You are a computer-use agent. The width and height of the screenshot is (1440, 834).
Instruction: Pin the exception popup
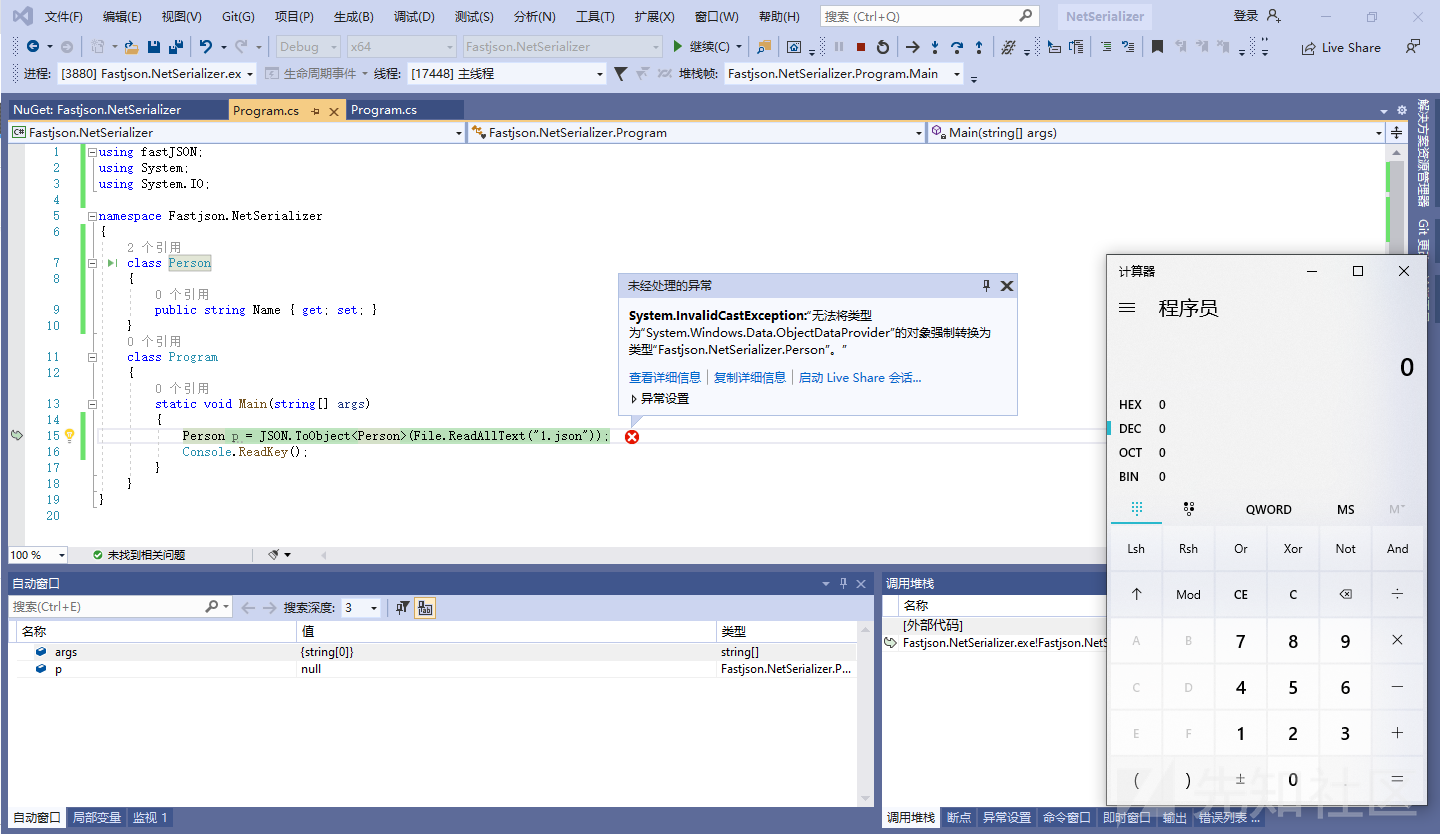click(x=986, y=286)
